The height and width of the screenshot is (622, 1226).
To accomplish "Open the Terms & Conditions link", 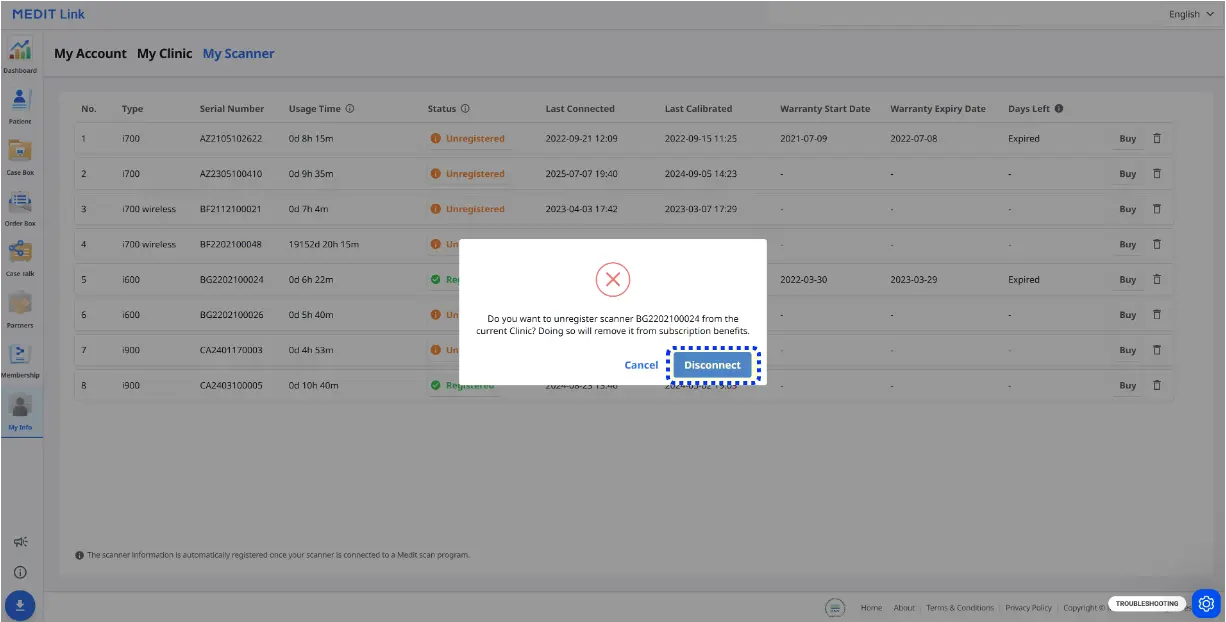I will pyautogui.click(x=959, y=608).
